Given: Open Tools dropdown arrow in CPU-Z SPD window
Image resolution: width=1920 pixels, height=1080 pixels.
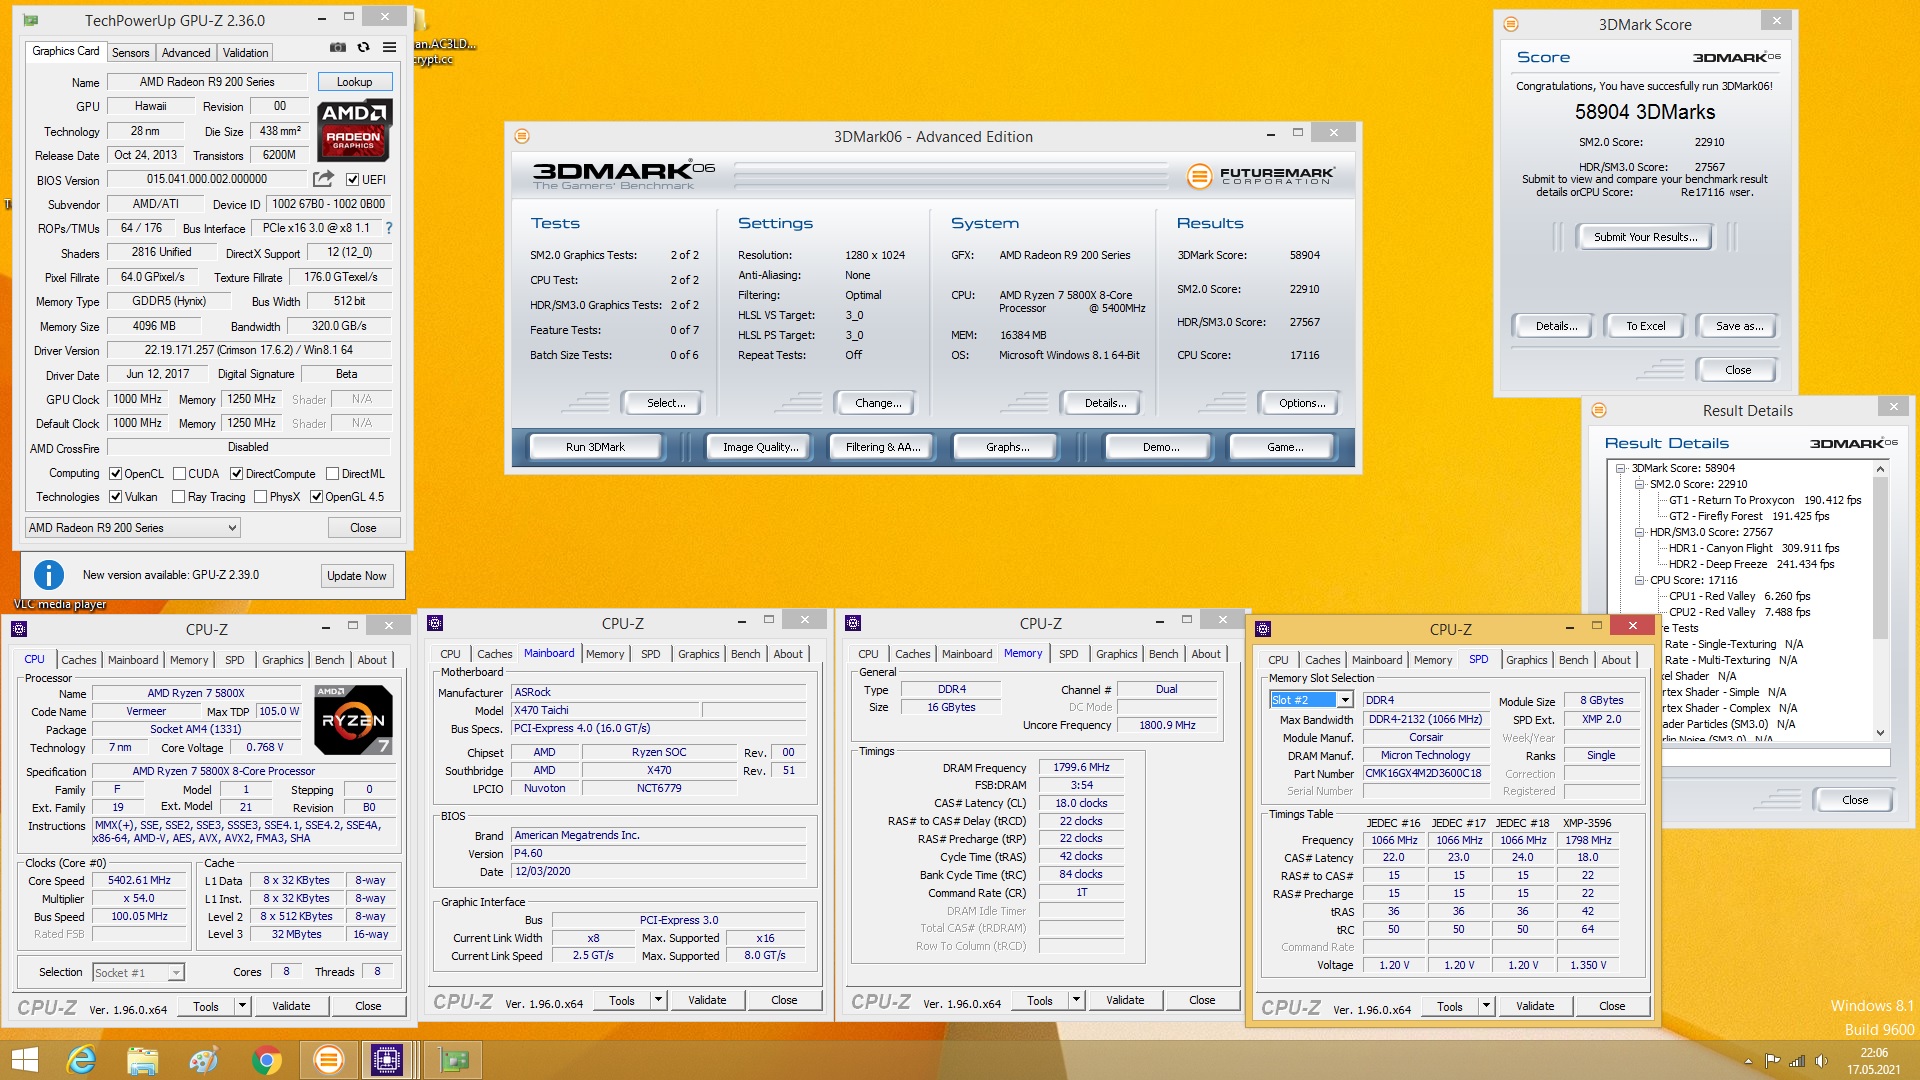Looking at the screenshot, I should 1486,1006.
